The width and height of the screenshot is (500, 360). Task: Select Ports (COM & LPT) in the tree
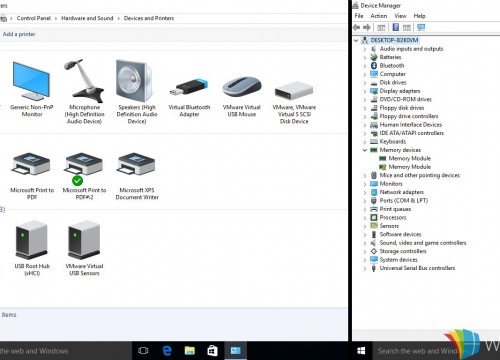404,201
